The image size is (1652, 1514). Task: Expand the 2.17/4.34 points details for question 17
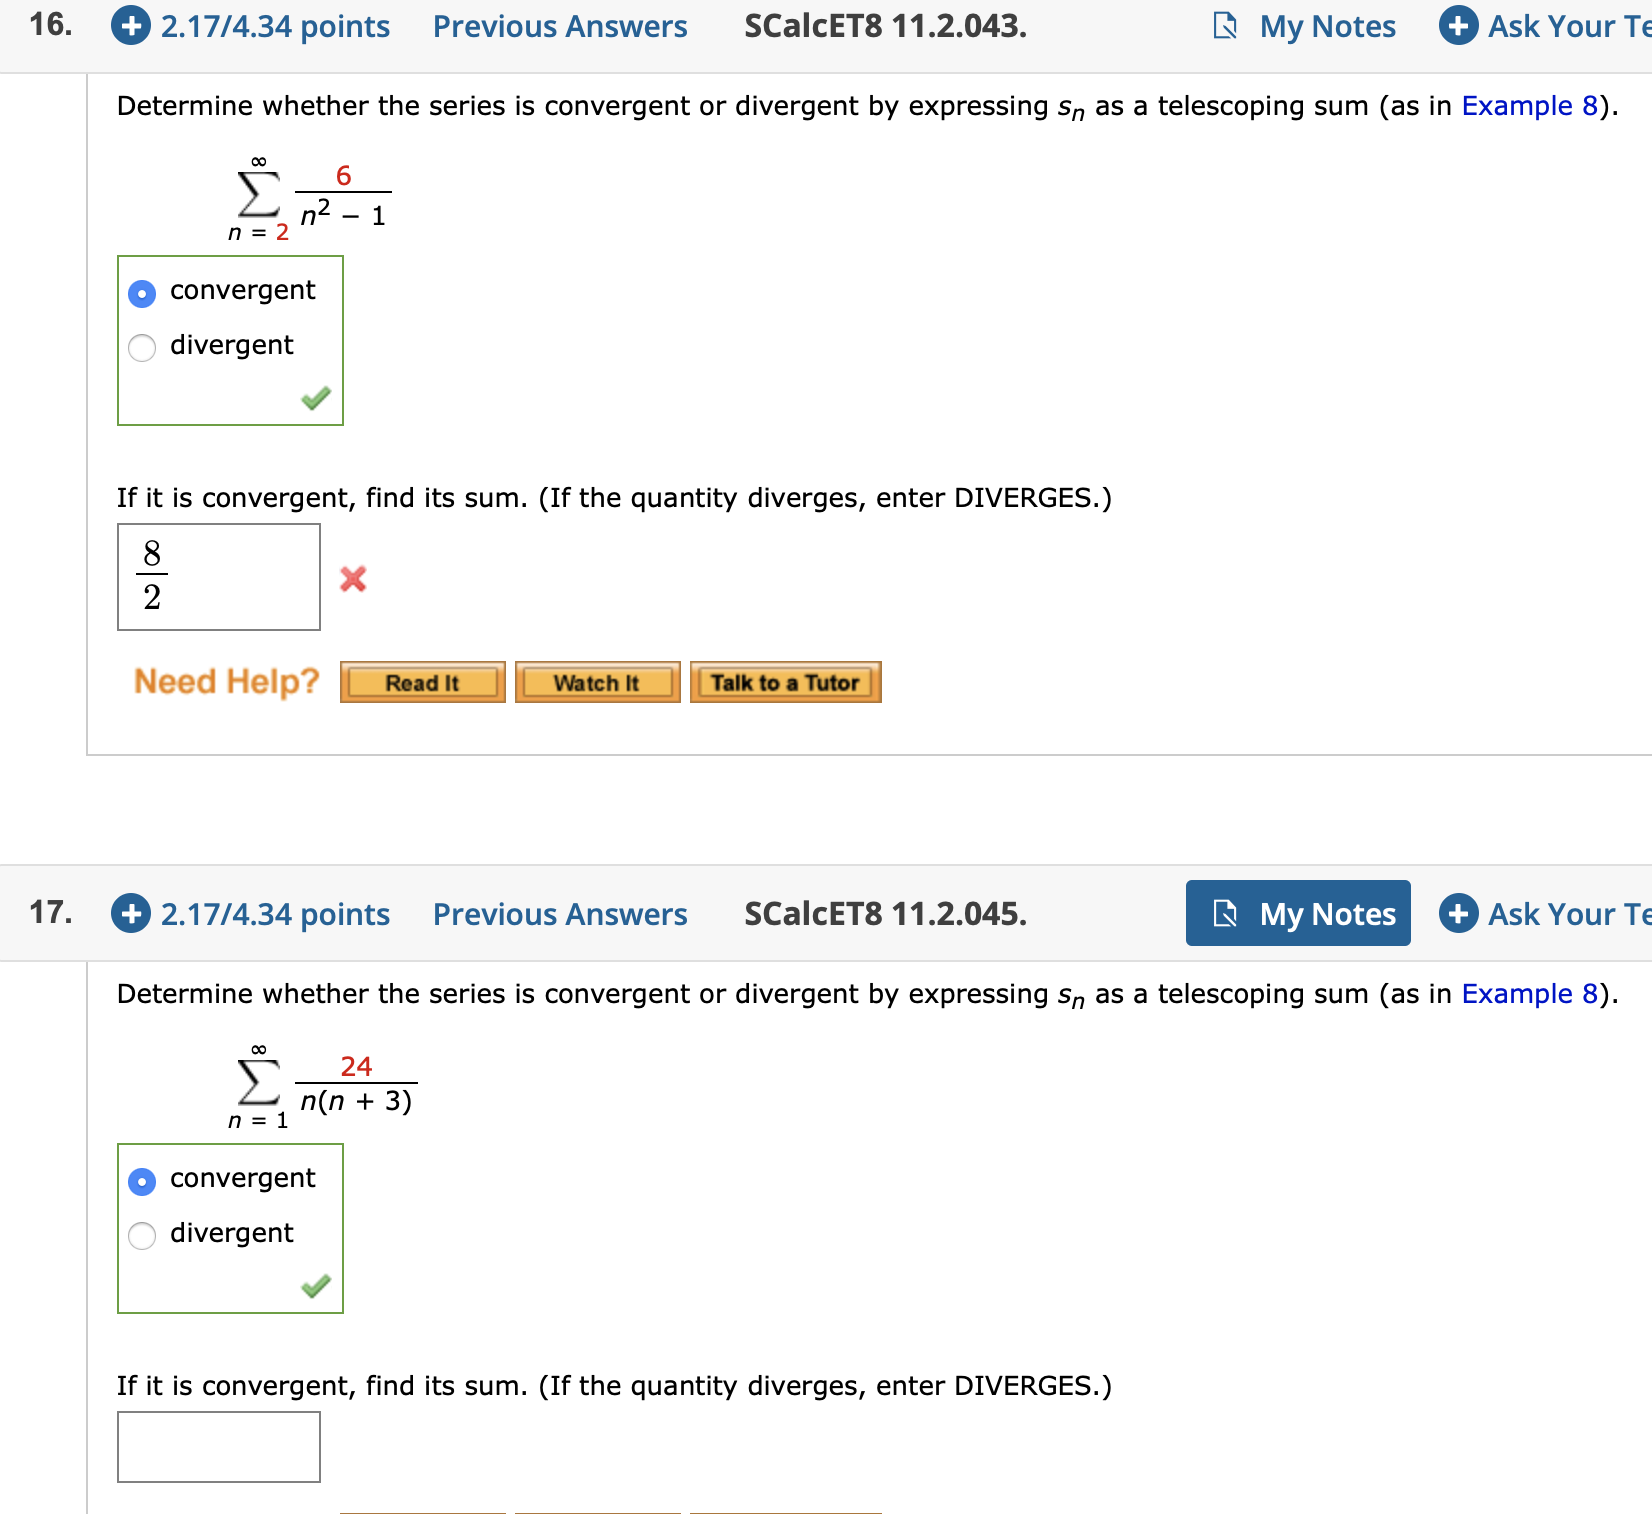[275, 913]
